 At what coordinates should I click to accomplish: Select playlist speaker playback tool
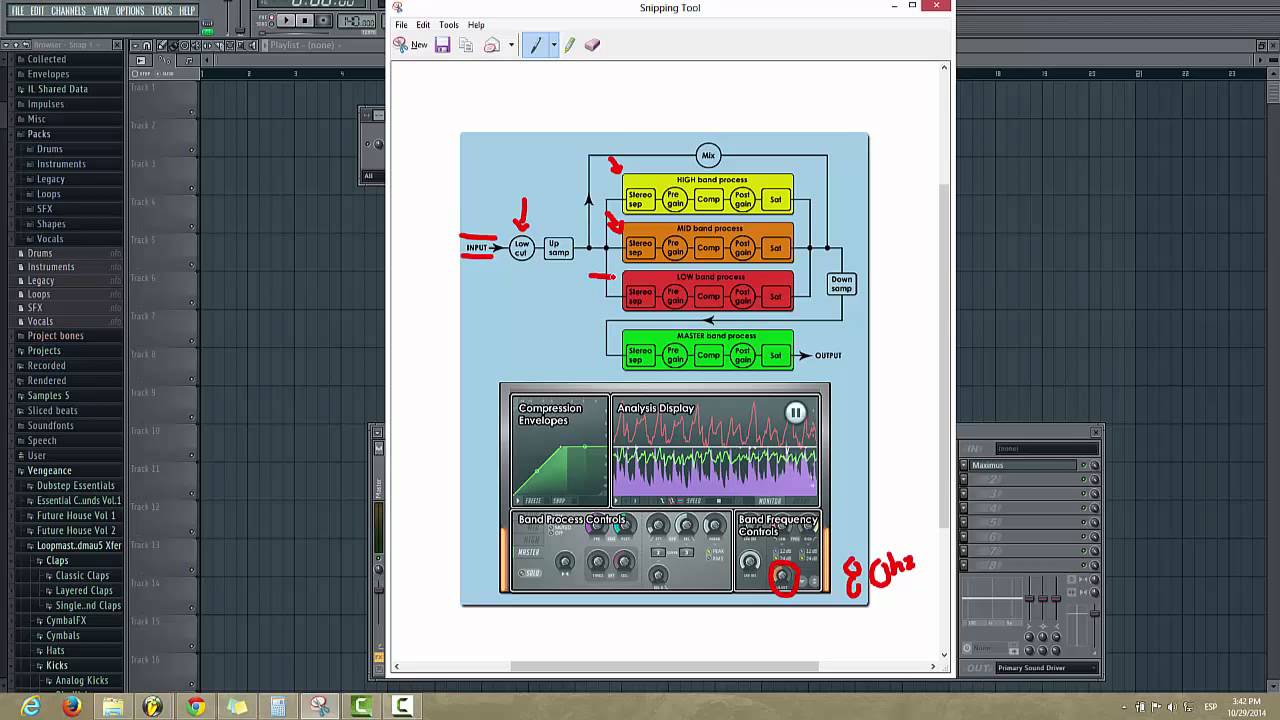click(x=252, y=46)
